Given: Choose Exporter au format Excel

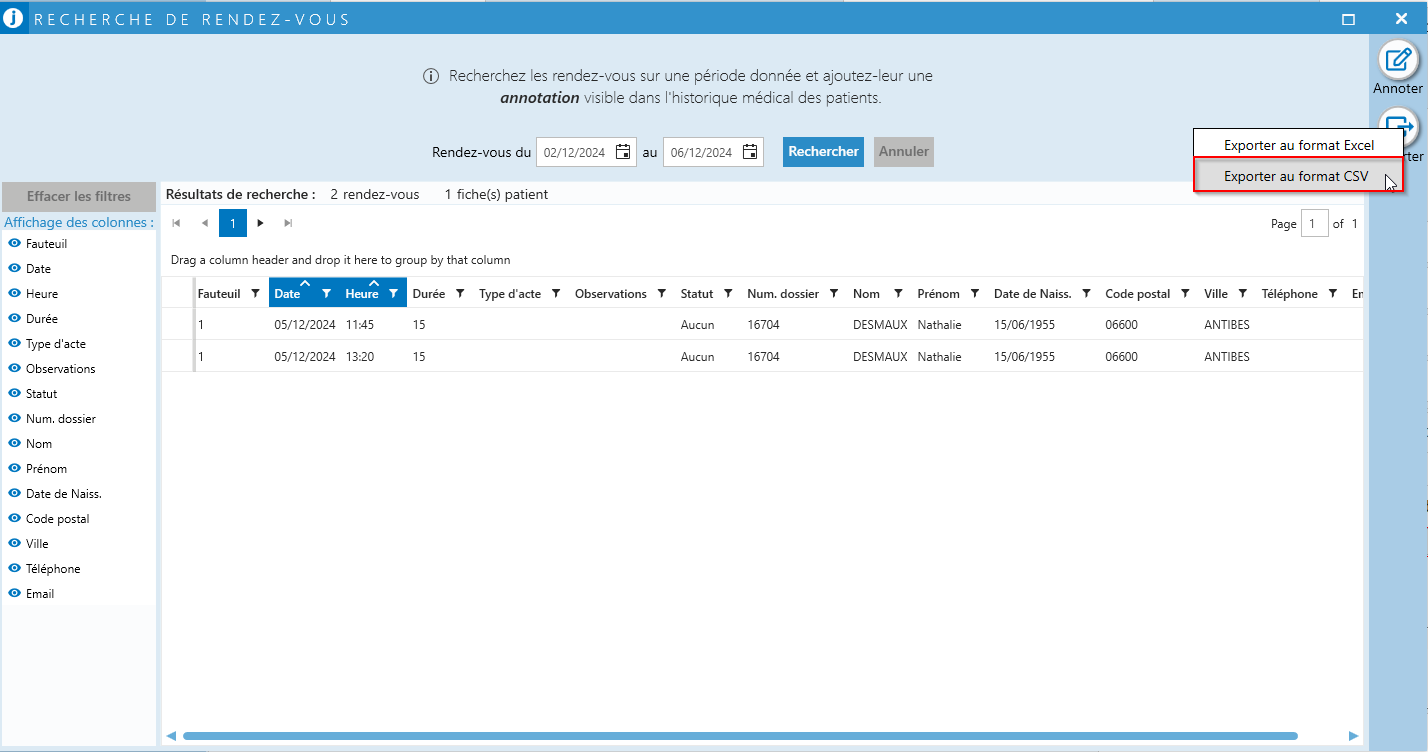Looking at the screenshot, I should tap(1298, 145).
